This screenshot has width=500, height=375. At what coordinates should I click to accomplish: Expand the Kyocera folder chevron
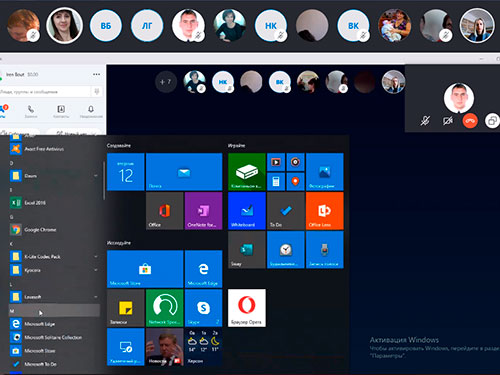click(96, 270)
